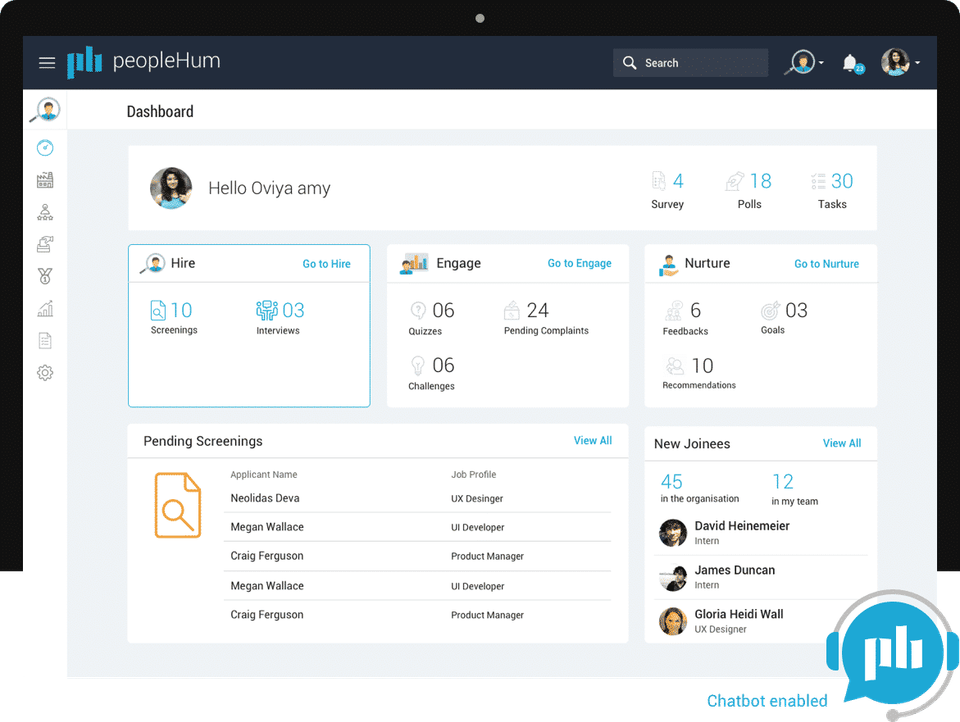The width and height of the screenshot is (960, 722).
Task: Expand the user profile avatar dropdown
Action: pos(900,63)
